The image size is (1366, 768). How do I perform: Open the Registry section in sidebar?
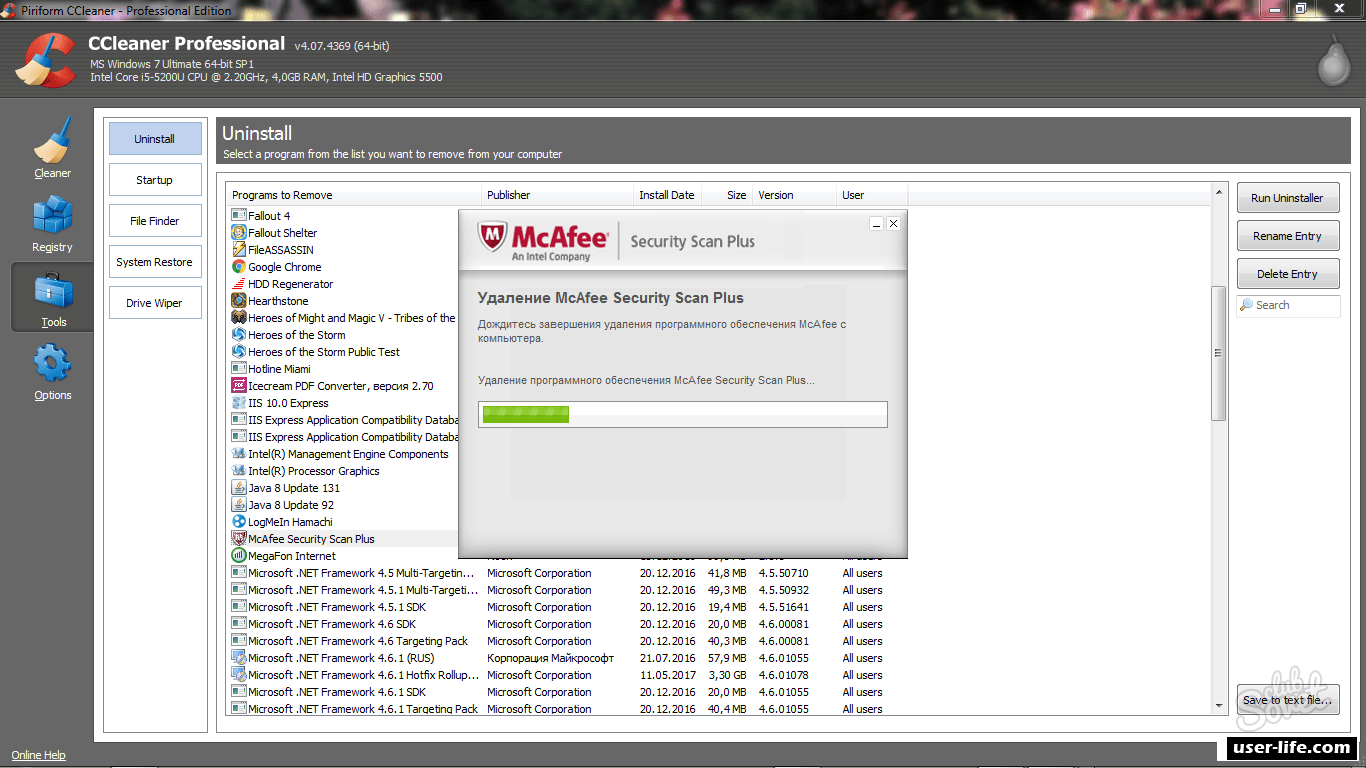52,222
